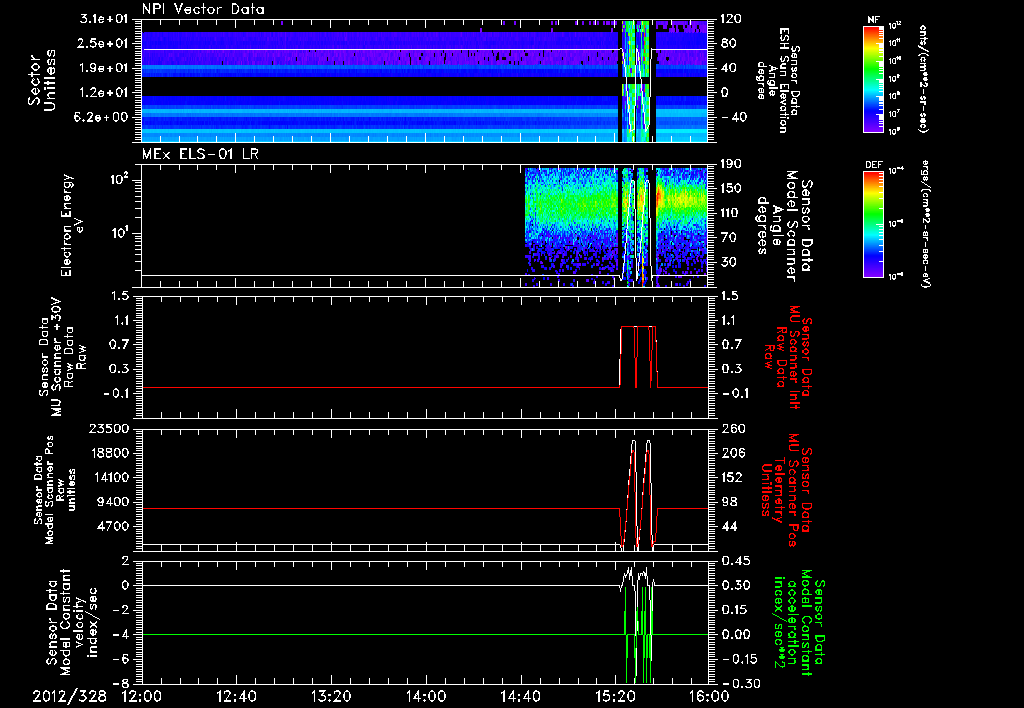This screenshot has height=708, width=1024.
Task: Select the 15:20 time axis label
Action: (x=614, y=695)
